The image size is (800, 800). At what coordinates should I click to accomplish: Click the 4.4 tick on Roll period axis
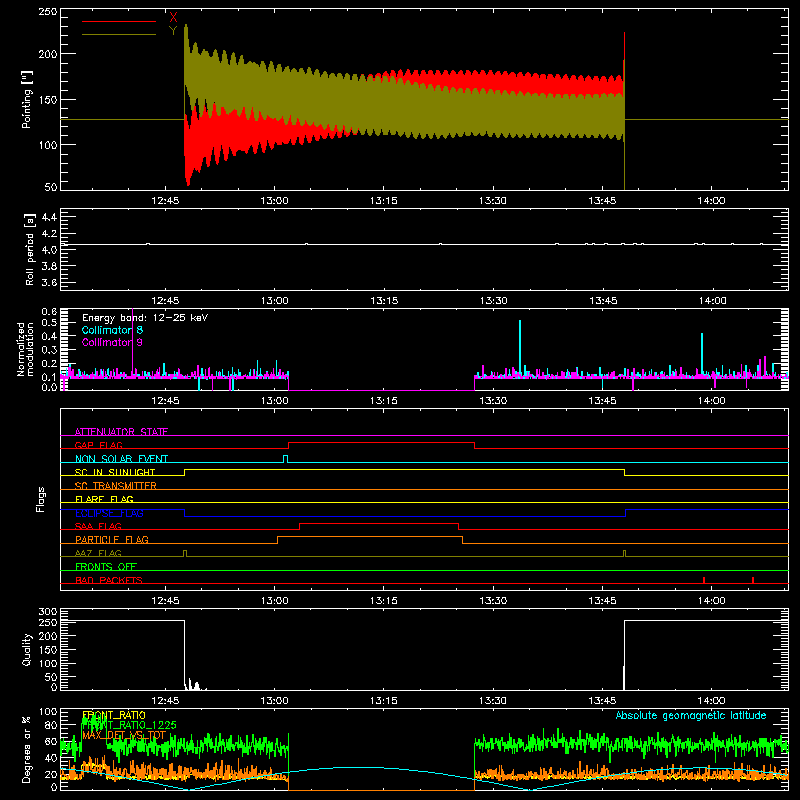(49, 217)
